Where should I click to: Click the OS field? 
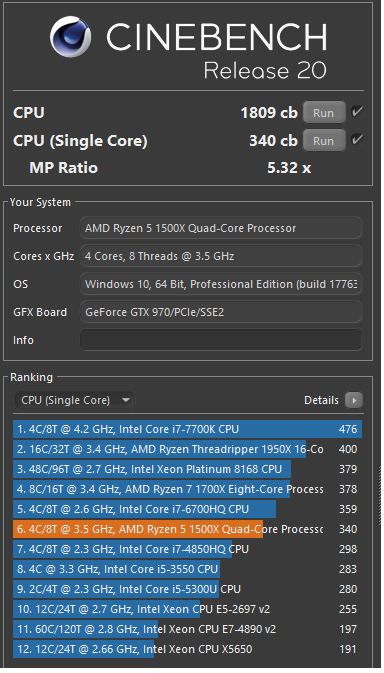(x=221, y=284)
